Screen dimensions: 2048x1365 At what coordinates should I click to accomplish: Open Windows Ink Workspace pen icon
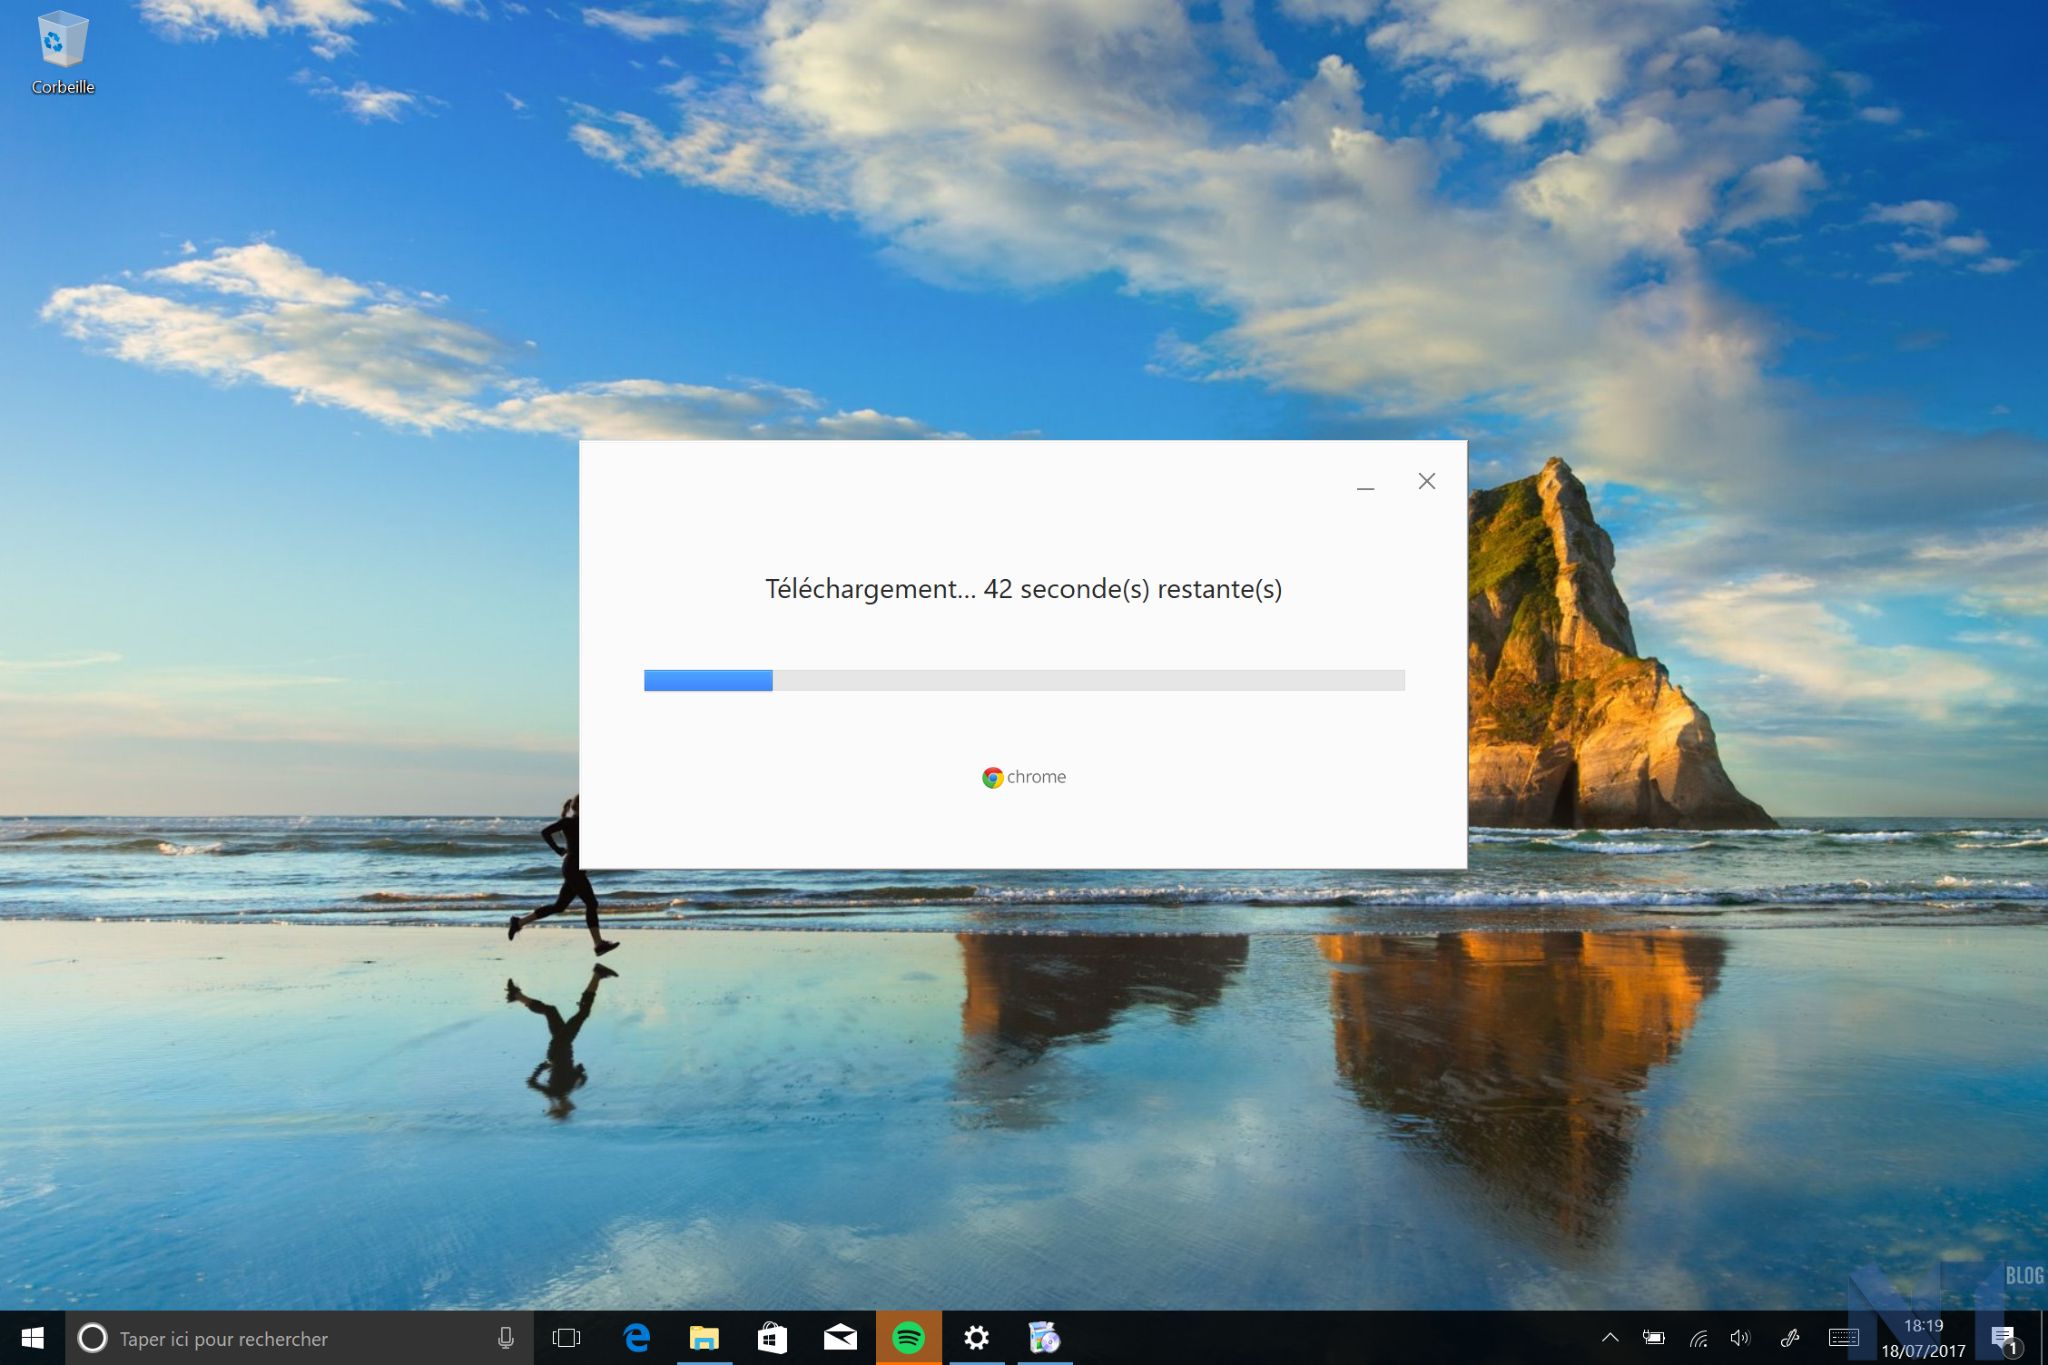pos(1790,1338)
